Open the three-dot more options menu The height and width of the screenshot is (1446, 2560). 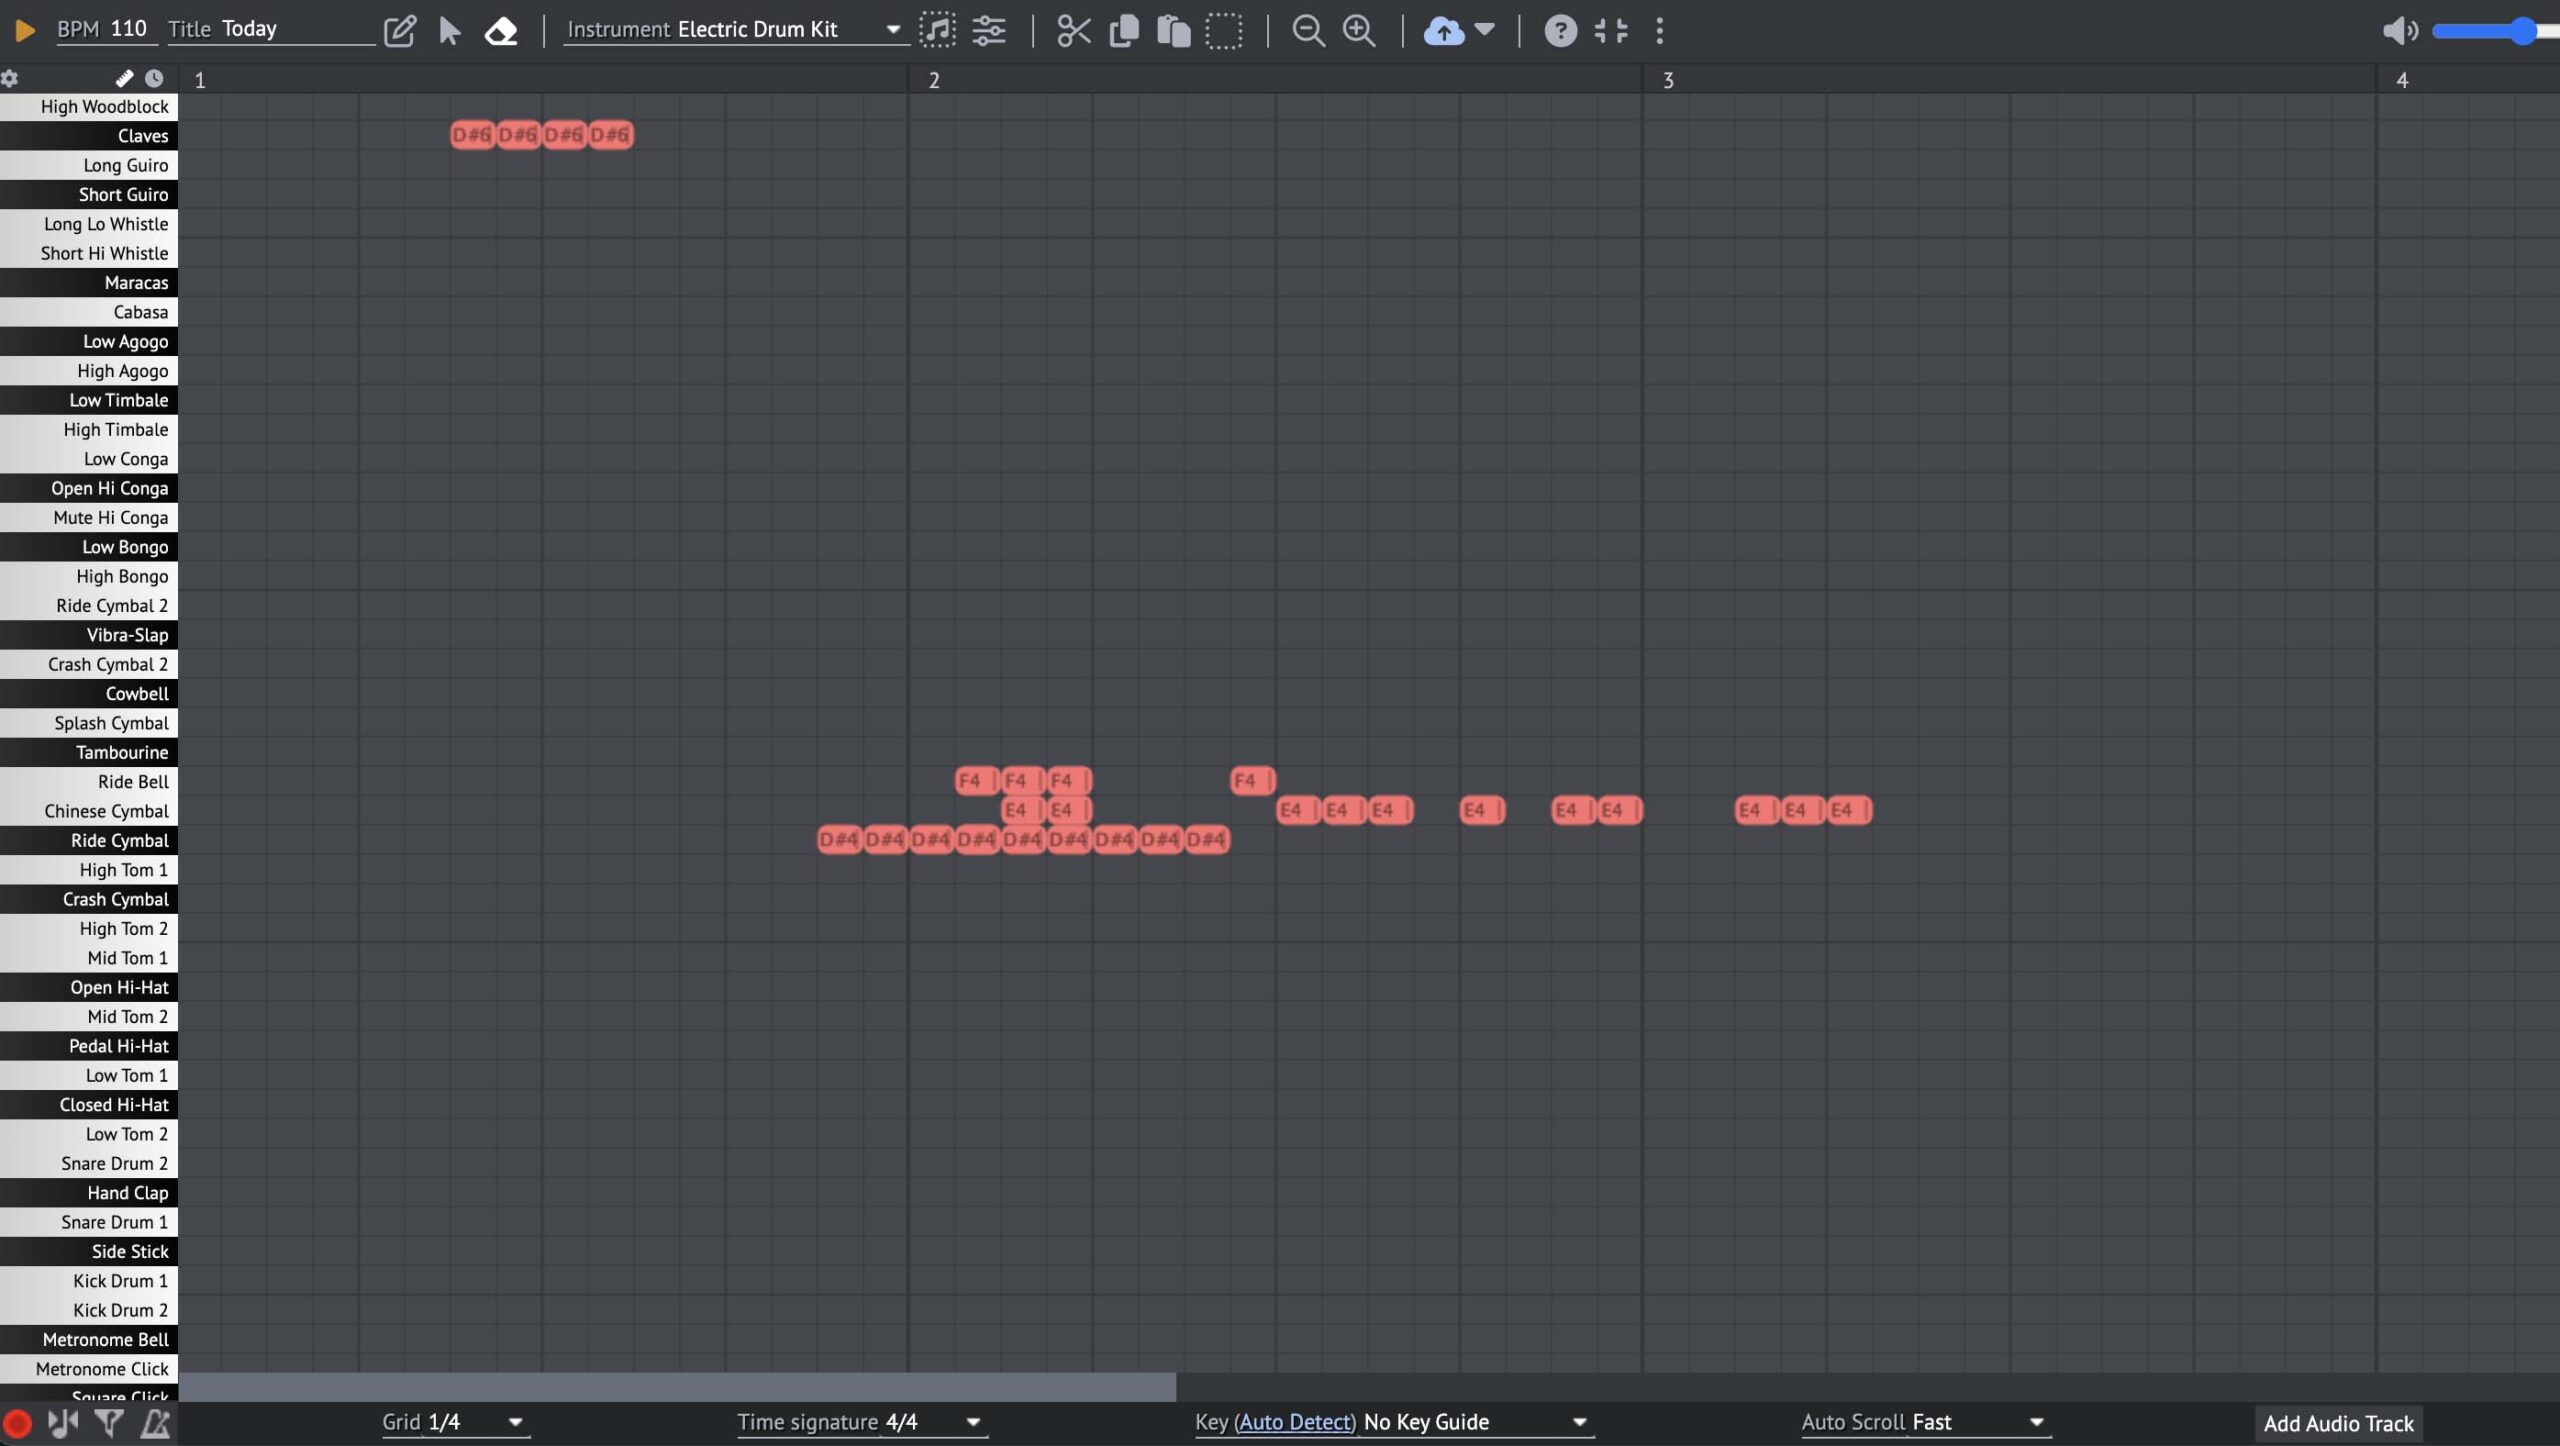pyautogui.click(x=1659, y=30)
